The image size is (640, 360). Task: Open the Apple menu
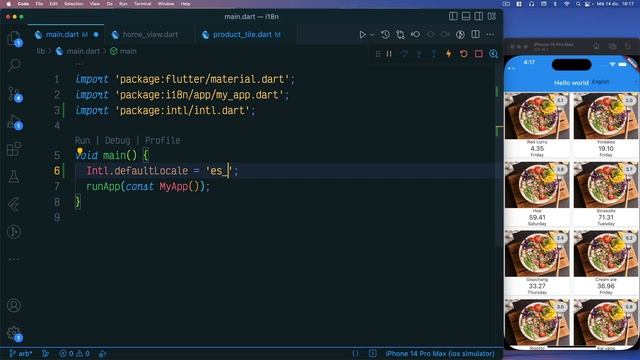(9, 4)
